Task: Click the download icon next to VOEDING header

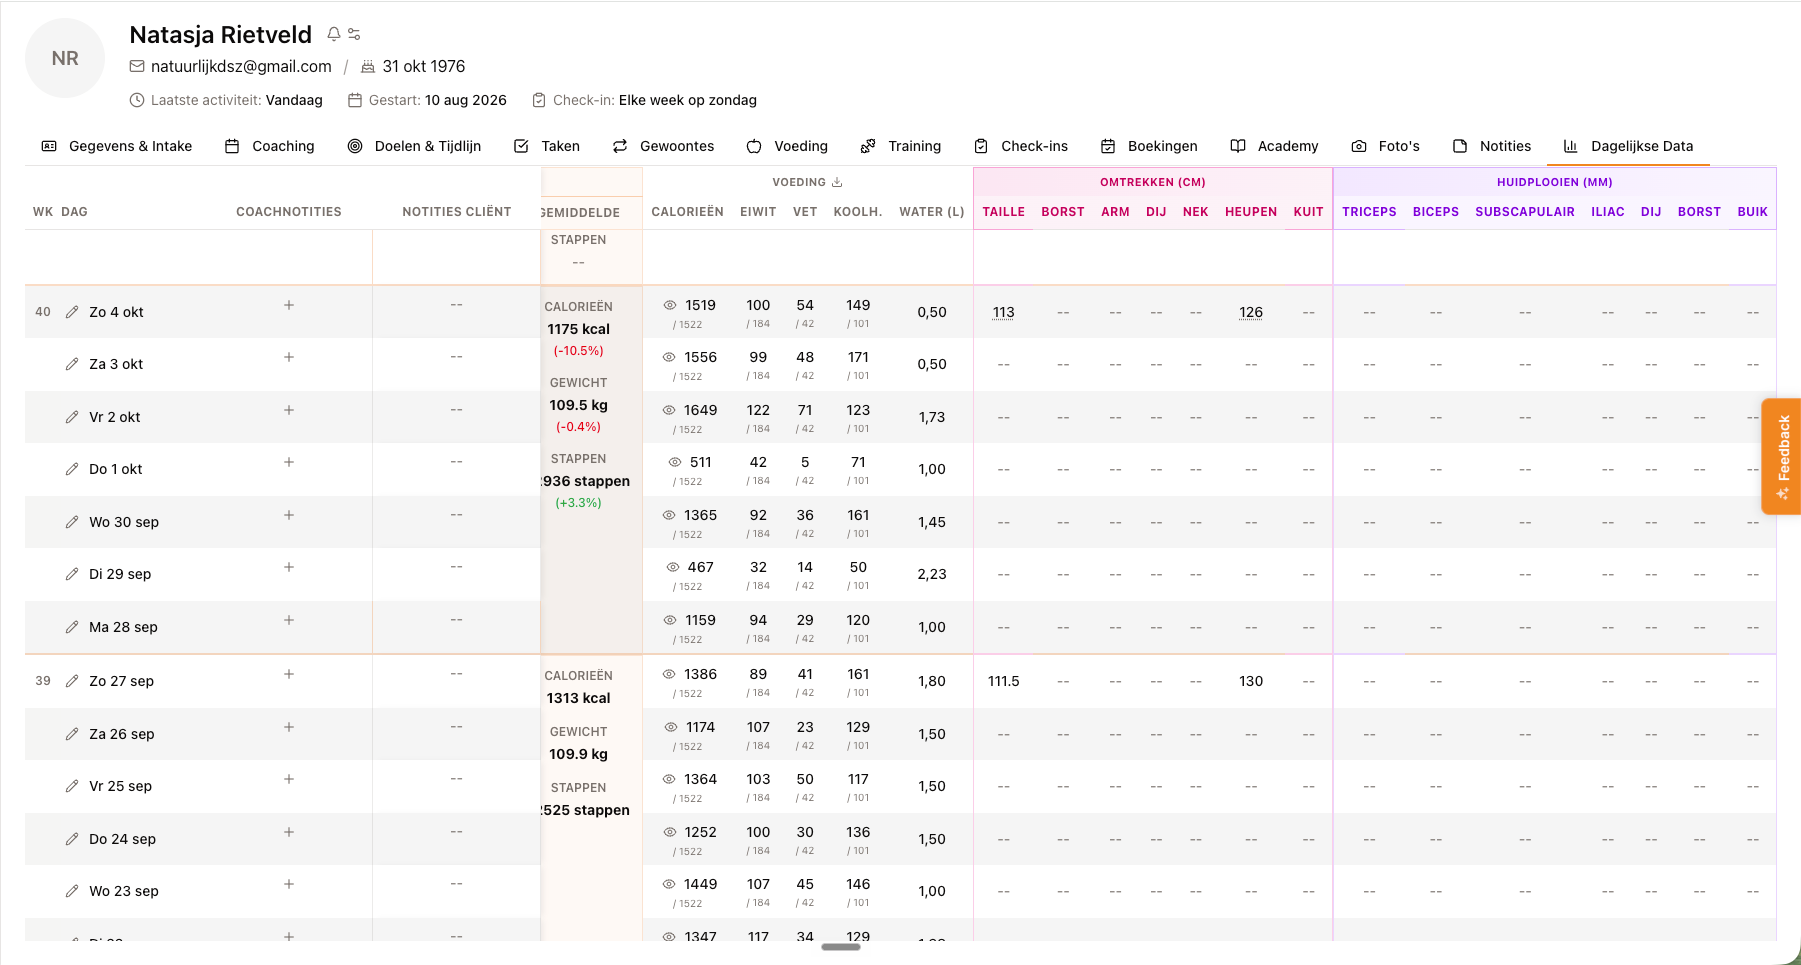Action: [837, 182]
